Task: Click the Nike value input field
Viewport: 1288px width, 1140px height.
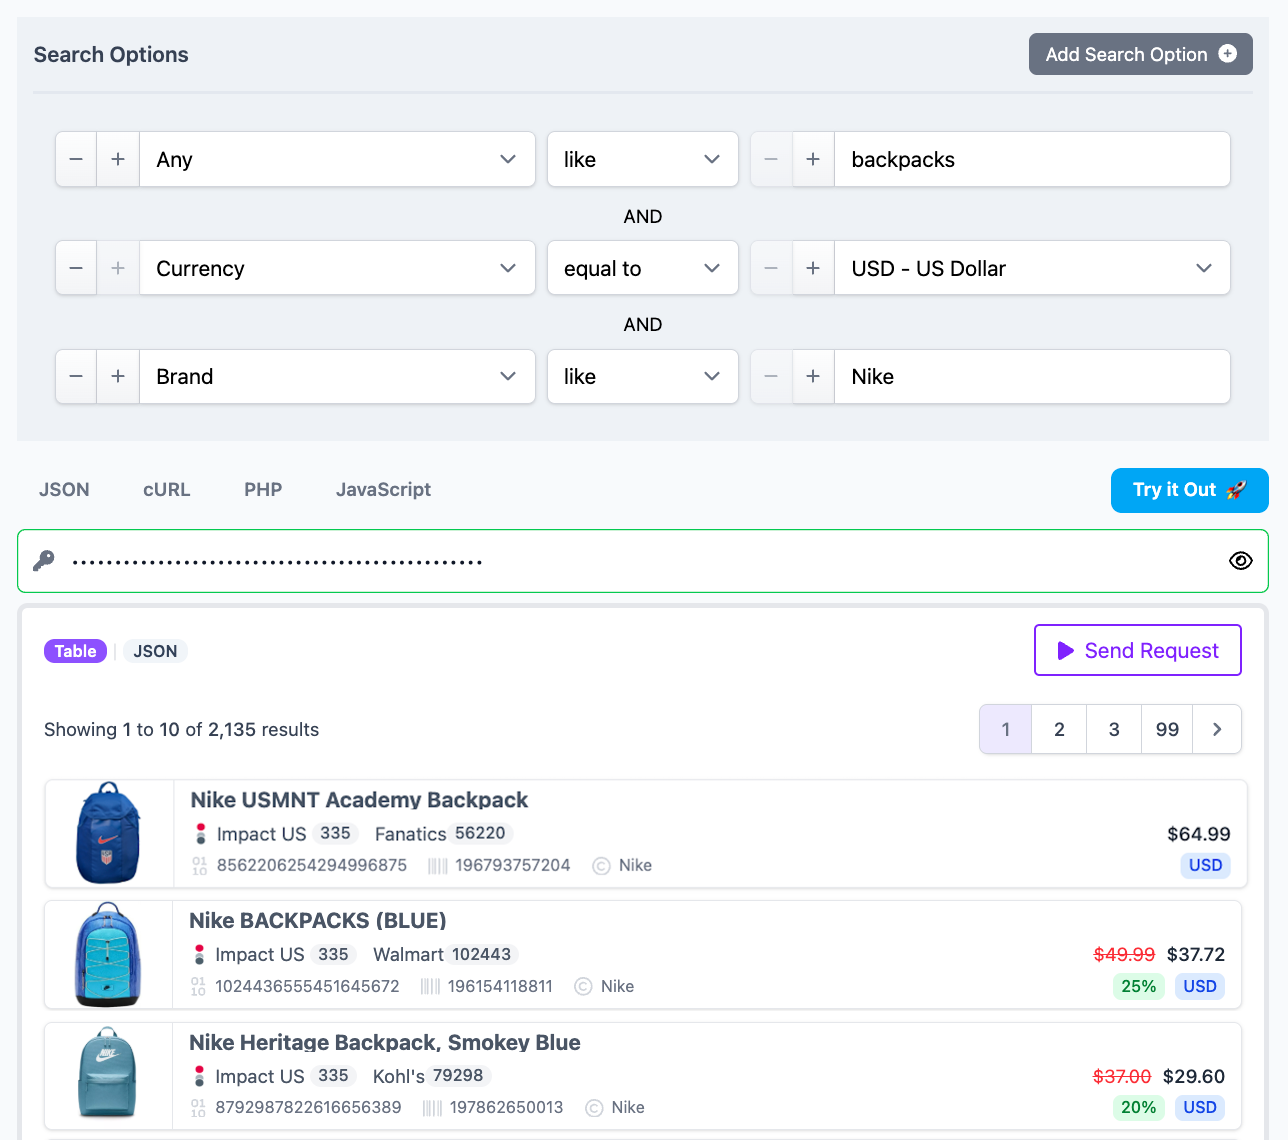Action: point(1032,376)
